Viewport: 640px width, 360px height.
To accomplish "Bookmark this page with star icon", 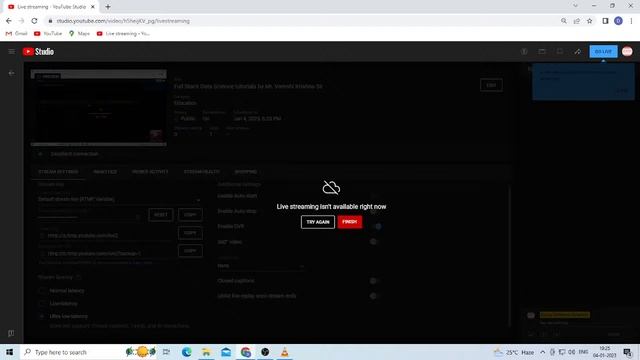I will (x=589, y=21).
